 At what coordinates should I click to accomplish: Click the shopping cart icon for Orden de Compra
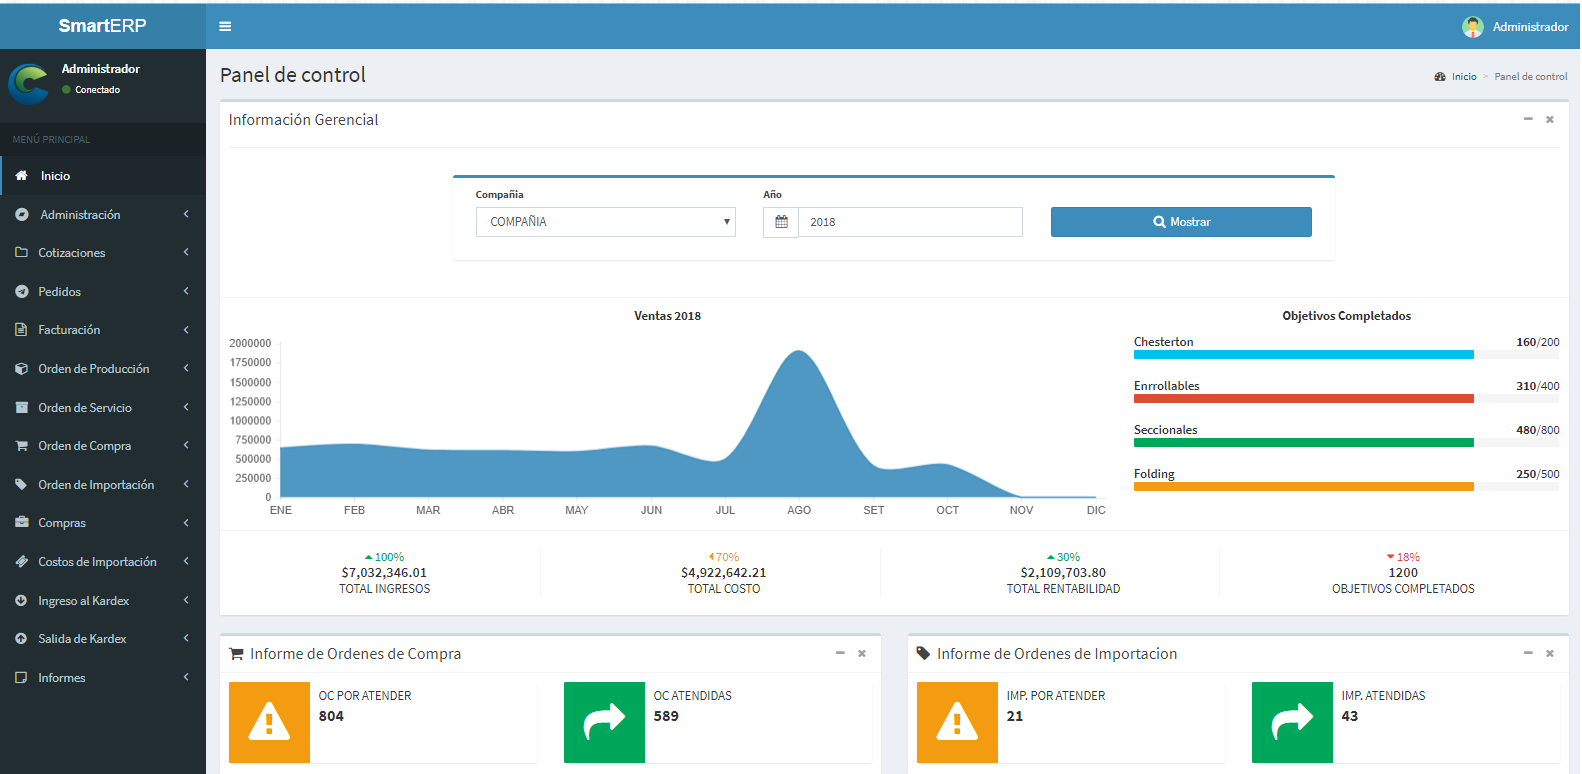click(21, 446)
